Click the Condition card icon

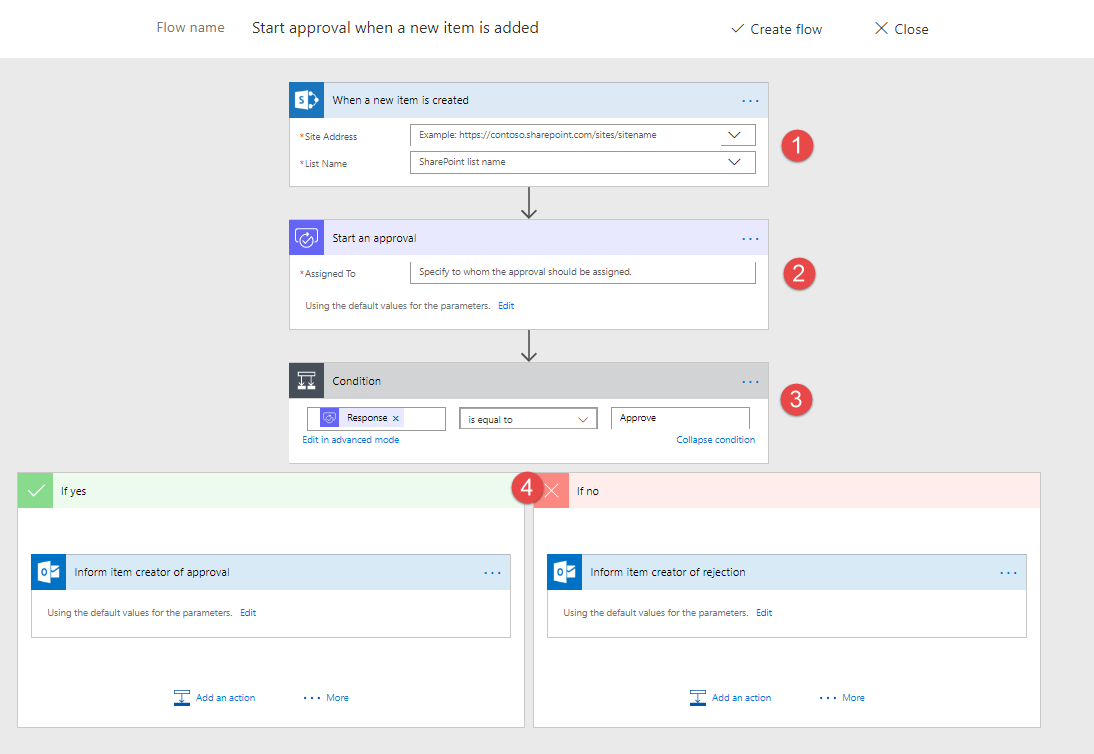tap(306, 380)
